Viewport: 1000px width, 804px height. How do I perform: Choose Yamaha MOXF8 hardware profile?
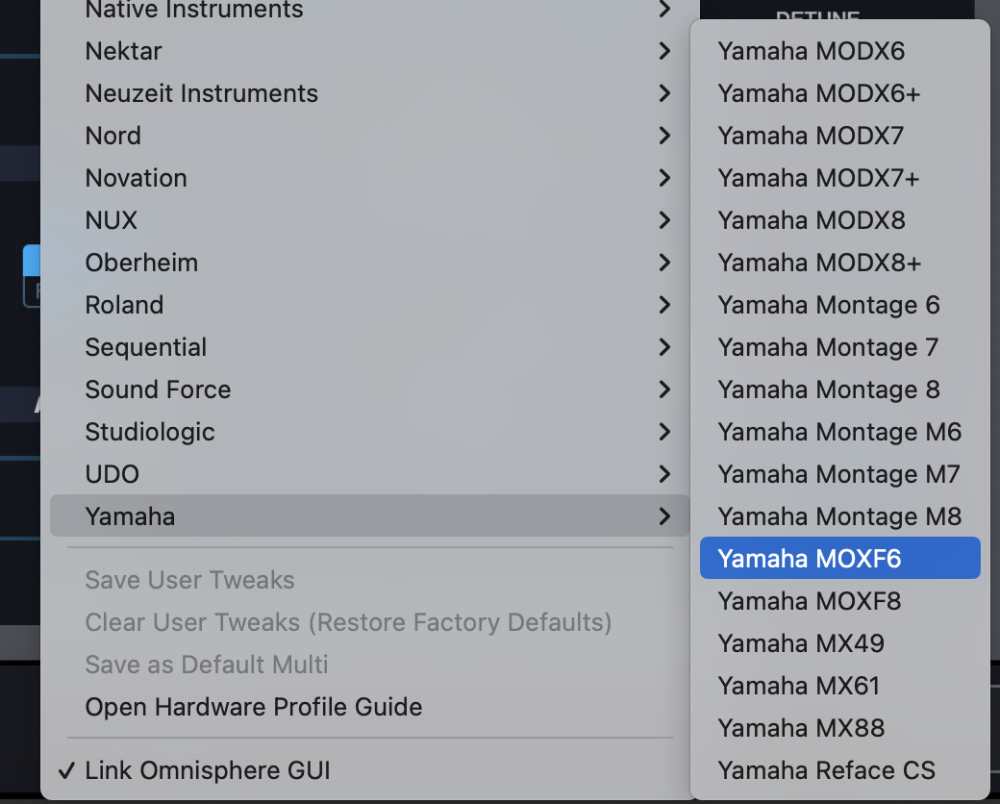coord(809,601)
